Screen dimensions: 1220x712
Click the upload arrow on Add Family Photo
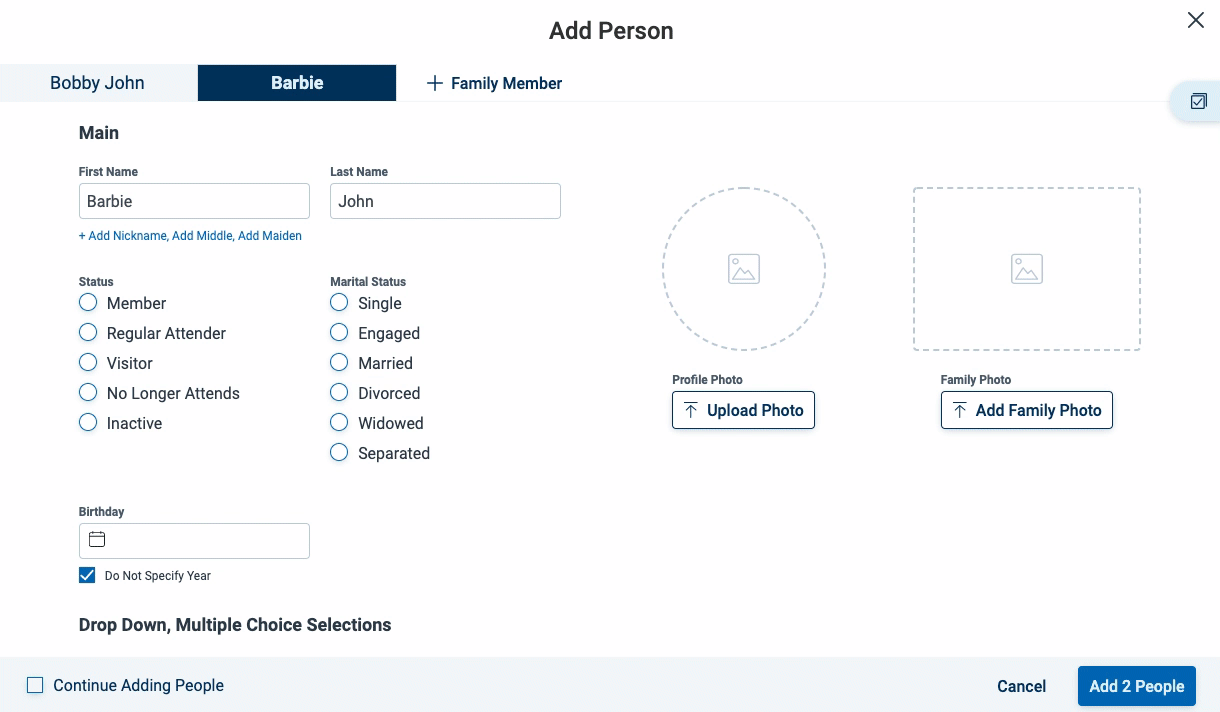click(x=960, y=410)
